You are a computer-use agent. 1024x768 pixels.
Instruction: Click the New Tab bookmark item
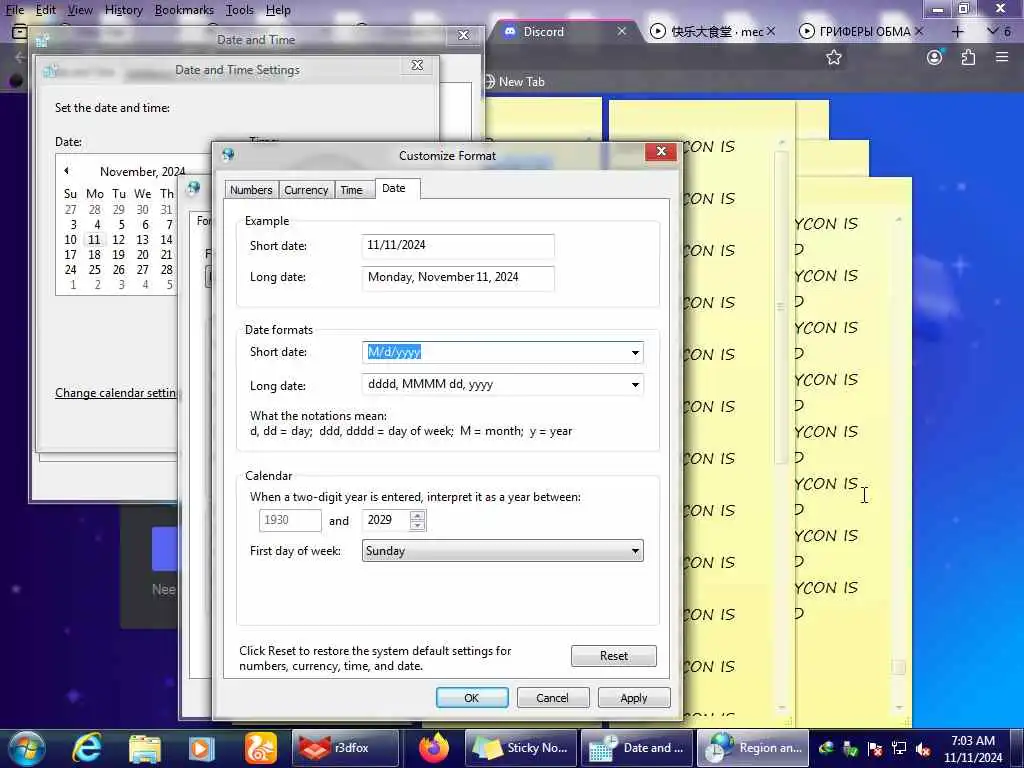click(515, 82)
